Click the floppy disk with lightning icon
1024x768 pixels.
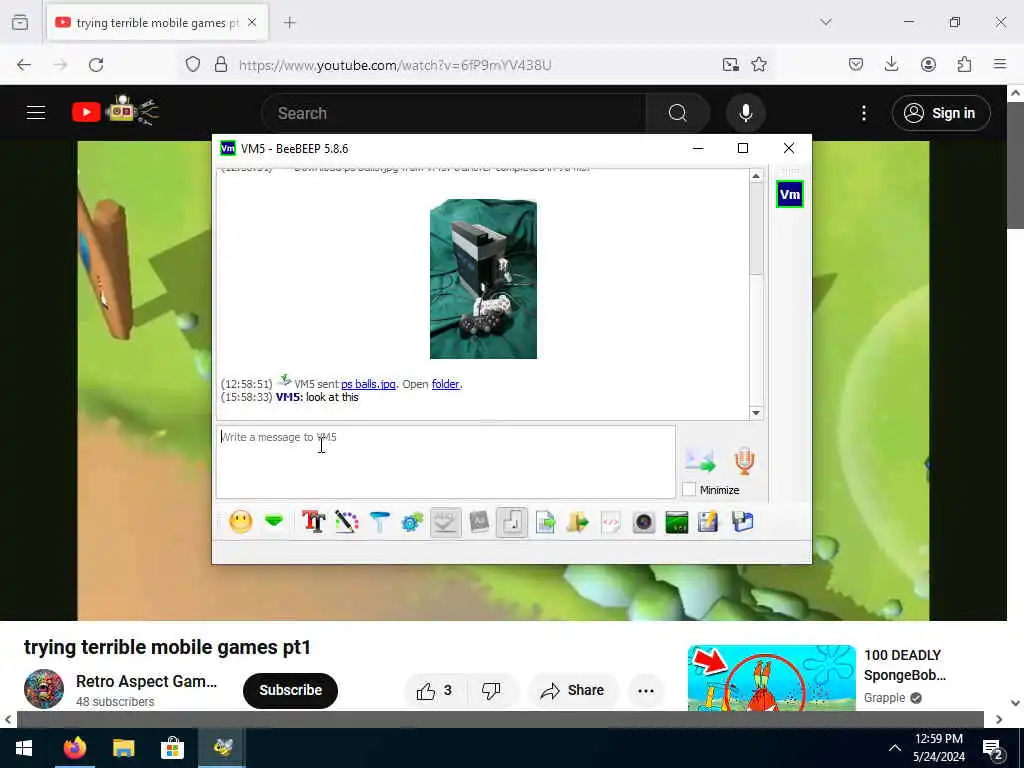[x=708, y=522]
